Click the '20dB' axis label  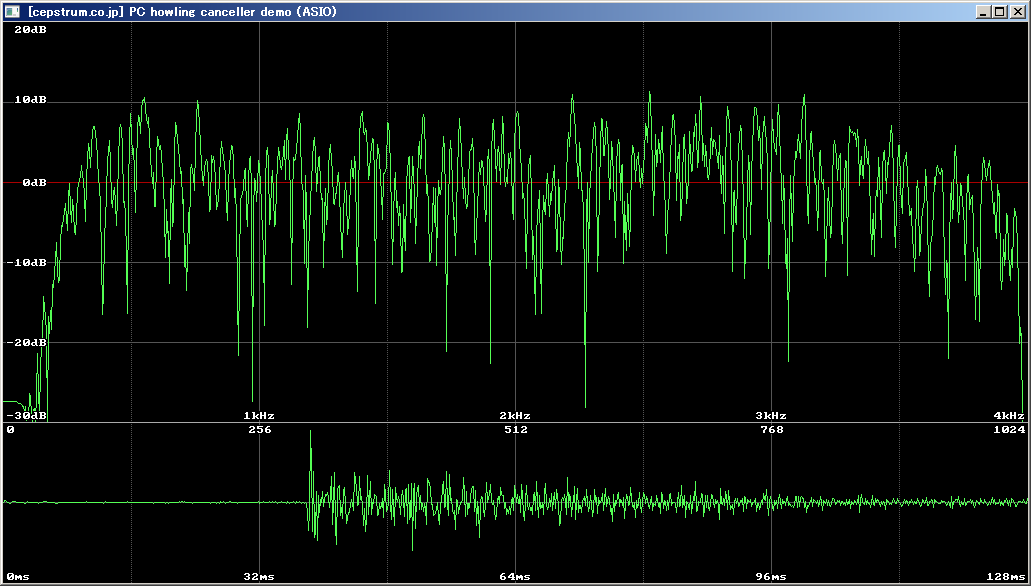[x=30, y=29]
